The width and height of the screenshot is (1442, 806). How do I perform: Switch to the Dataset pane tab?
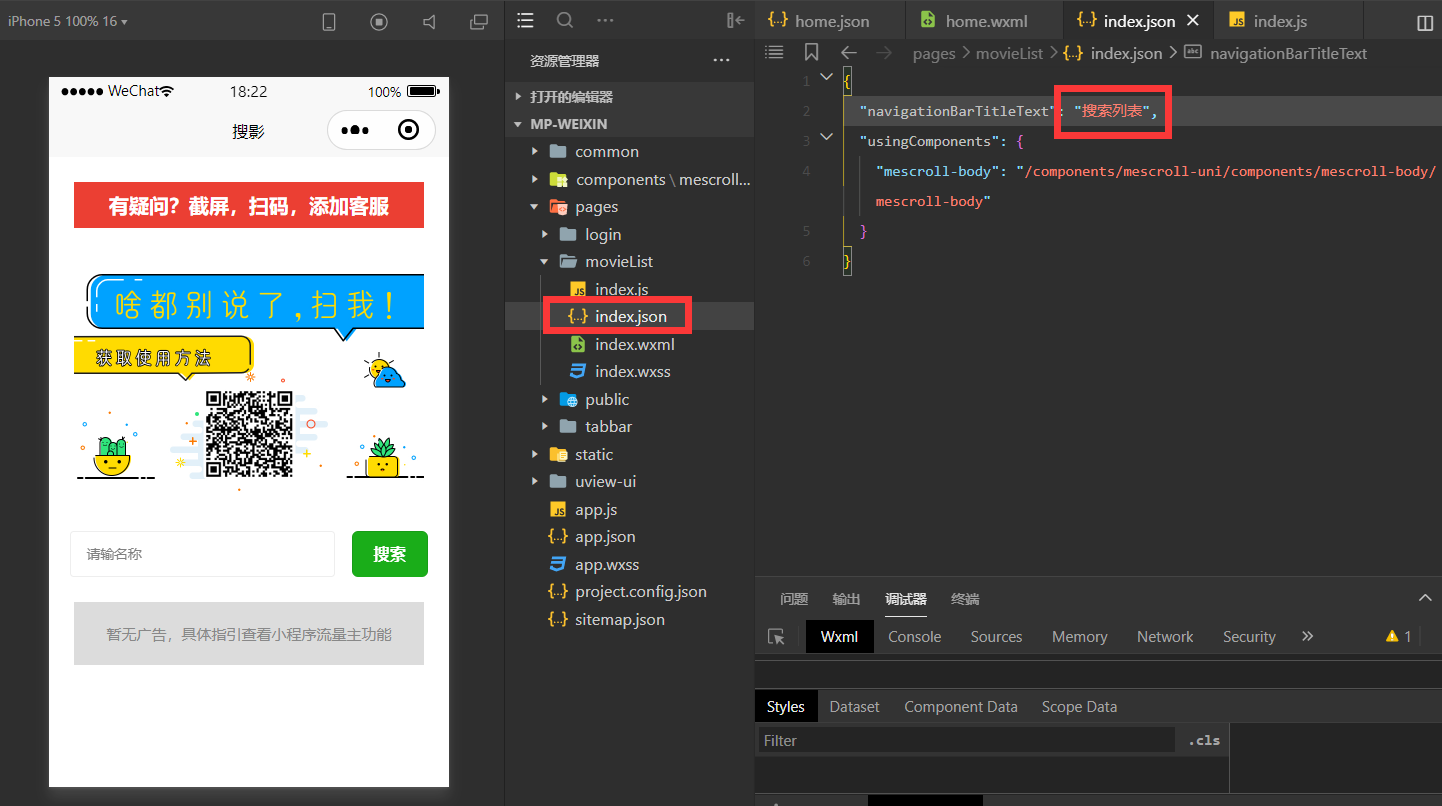click(x=854, y=707)
